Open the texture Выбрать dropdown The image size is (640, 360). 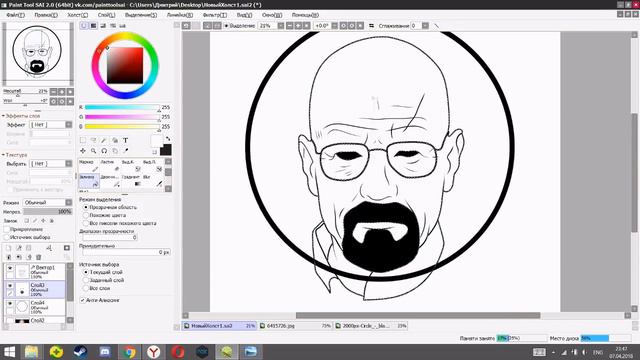click(x=69, y=163)
